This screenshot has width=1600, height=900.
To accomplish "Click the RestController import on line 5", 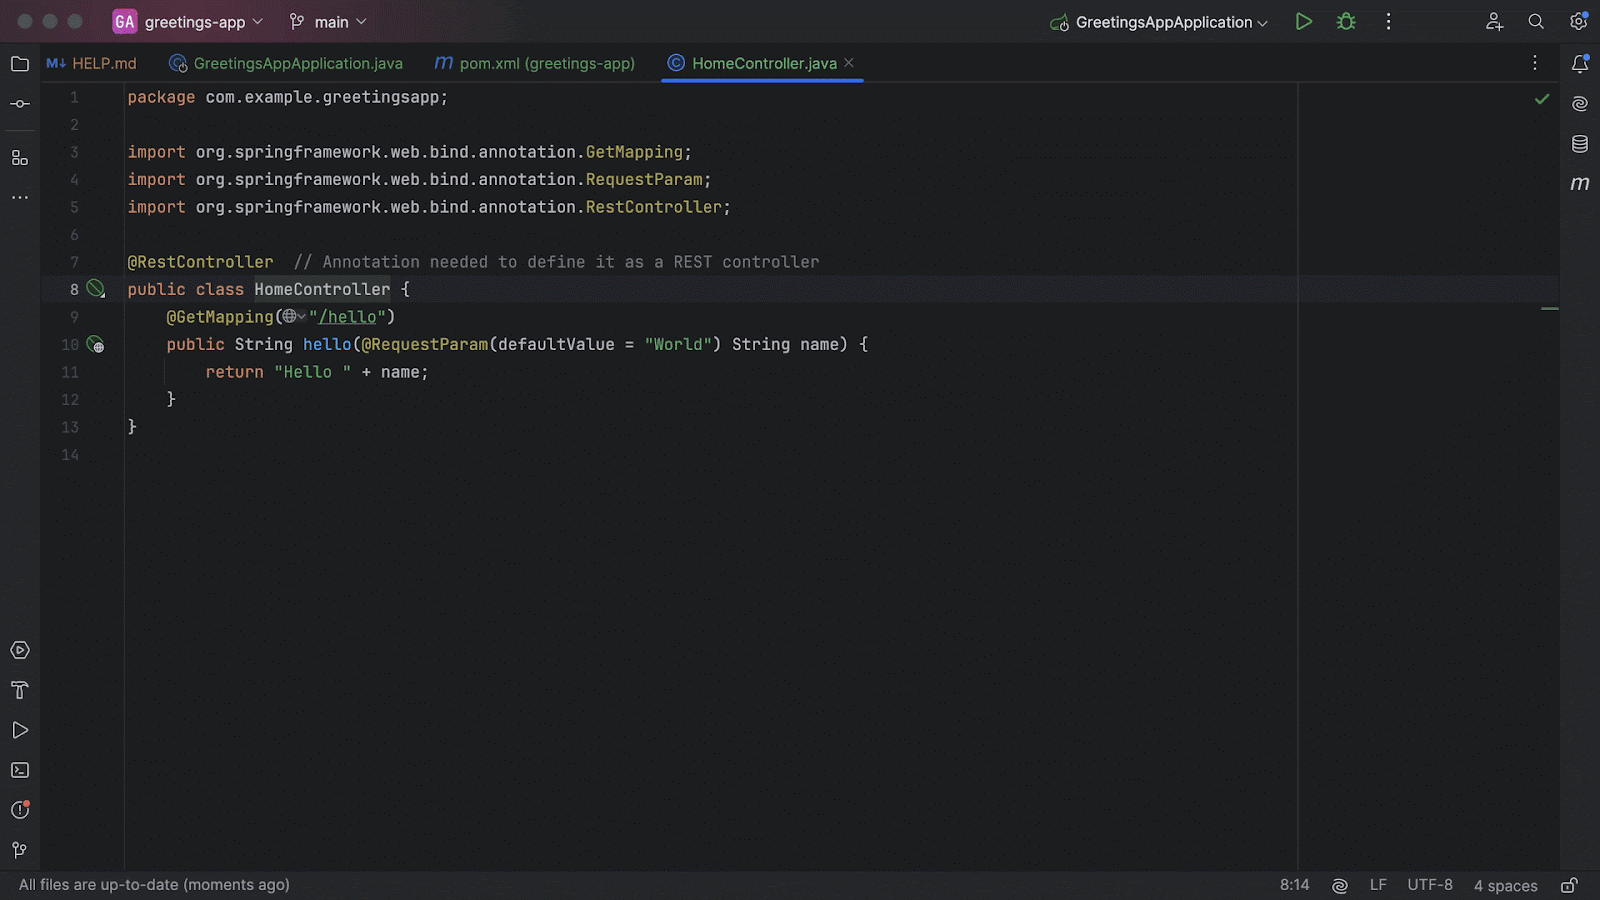I will (654, 207).
